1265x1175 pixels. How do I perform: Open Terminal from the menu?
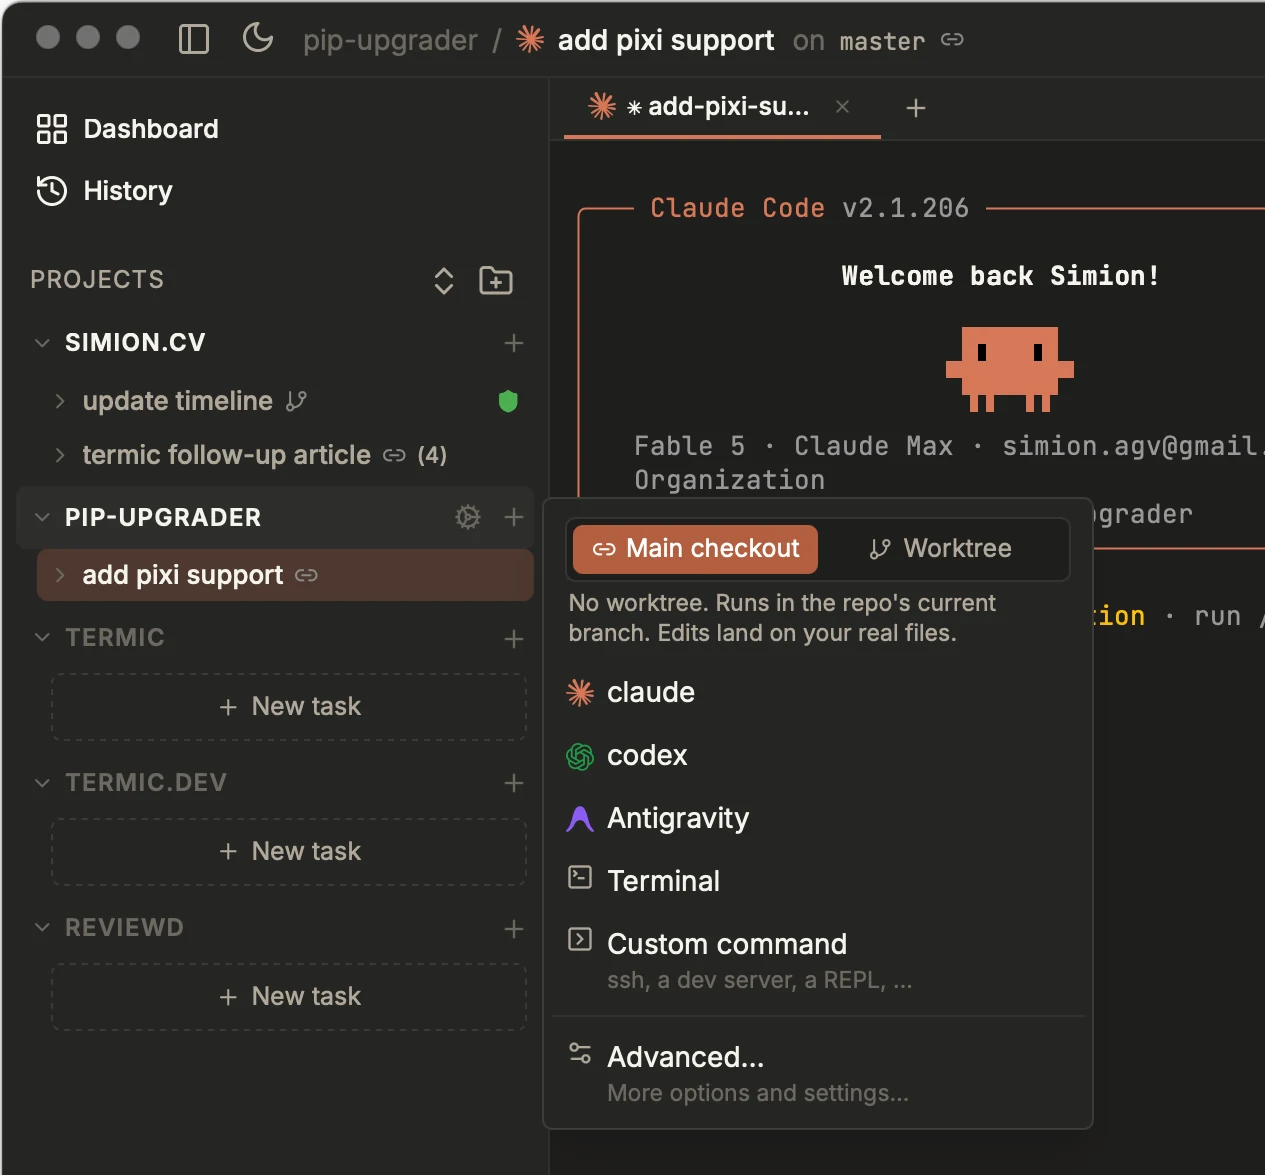(817, 881)
